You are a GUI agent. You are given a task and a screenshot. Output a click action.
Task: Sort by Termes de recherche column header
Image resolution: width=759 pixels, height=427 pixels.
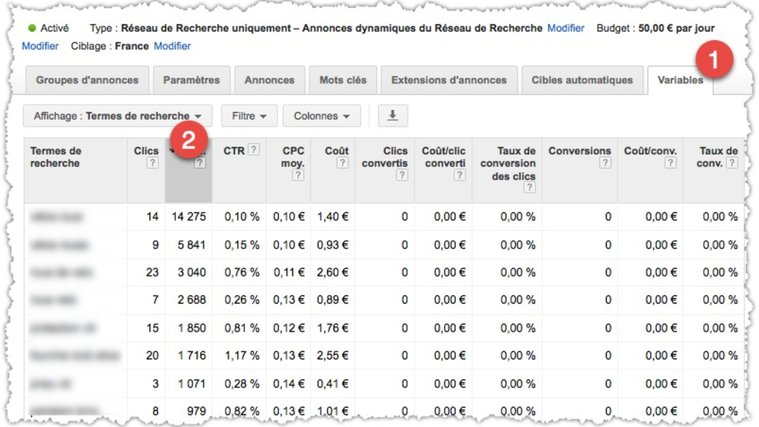[56, 157]
